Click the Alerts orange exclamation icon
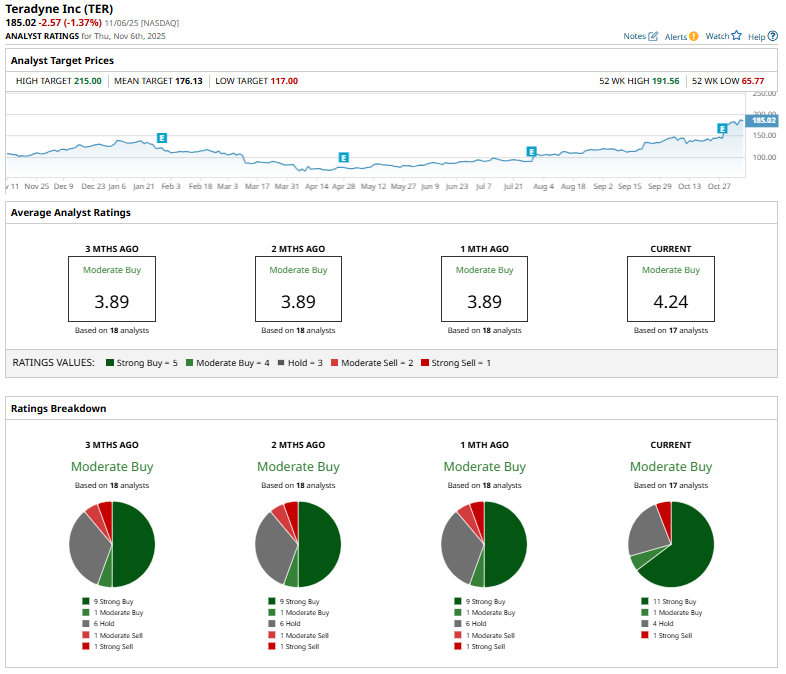Image resolution: width=786 pixels, height=674 pixels. coord(693,36)
